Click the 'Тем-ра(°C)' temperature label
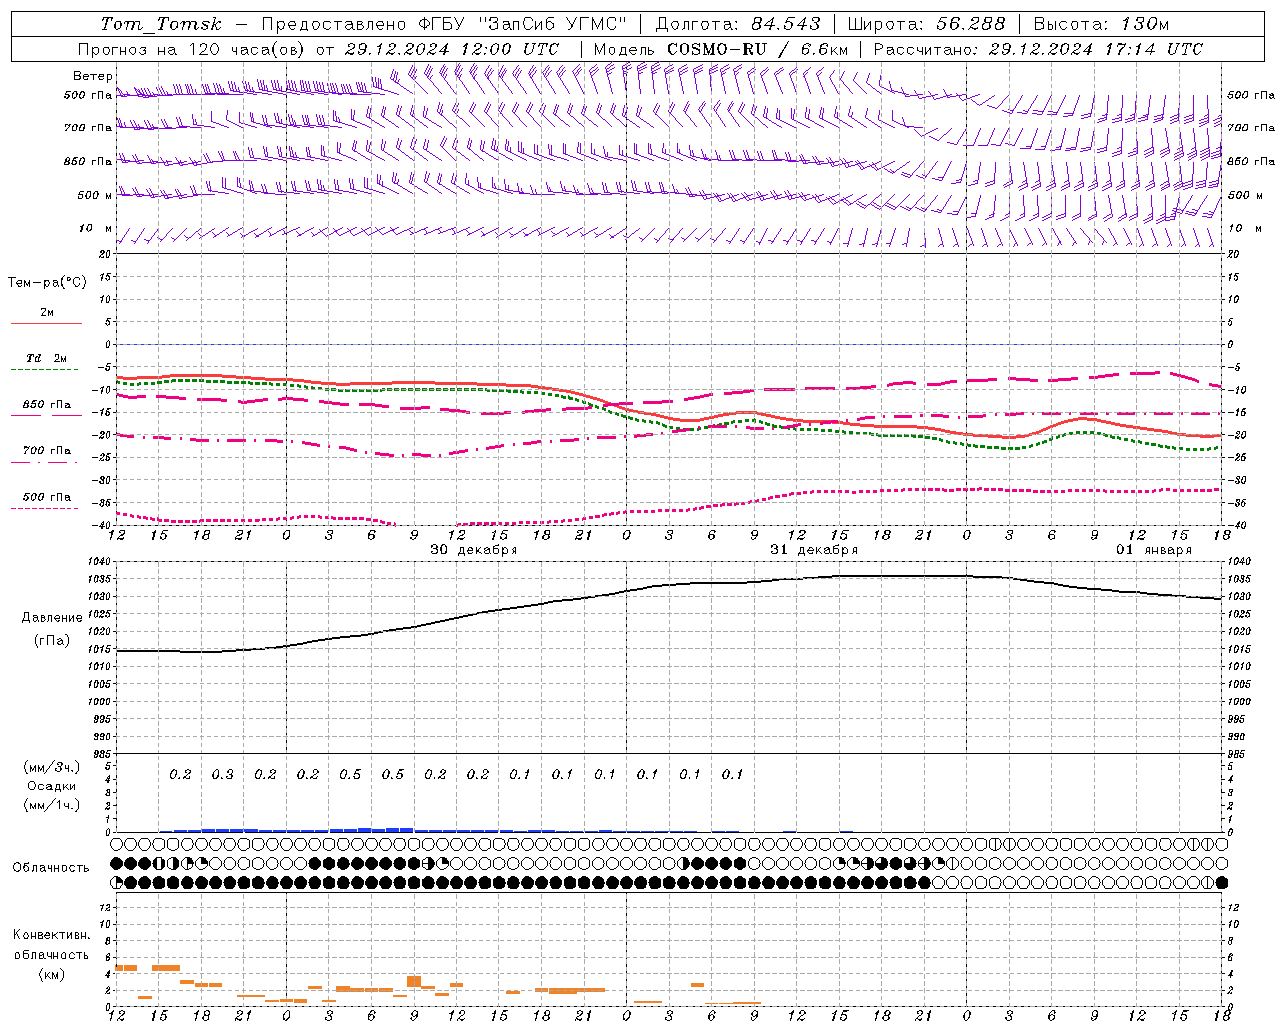 coord(47,283)
